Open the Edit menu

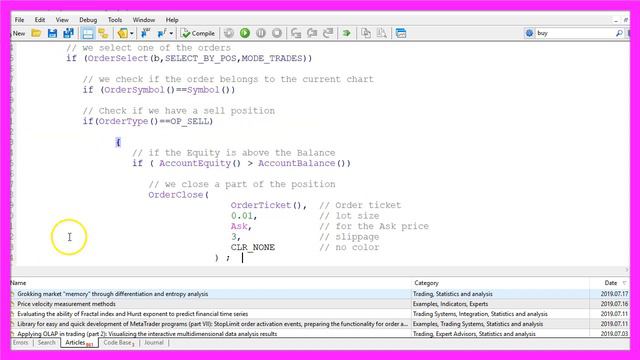40,20
